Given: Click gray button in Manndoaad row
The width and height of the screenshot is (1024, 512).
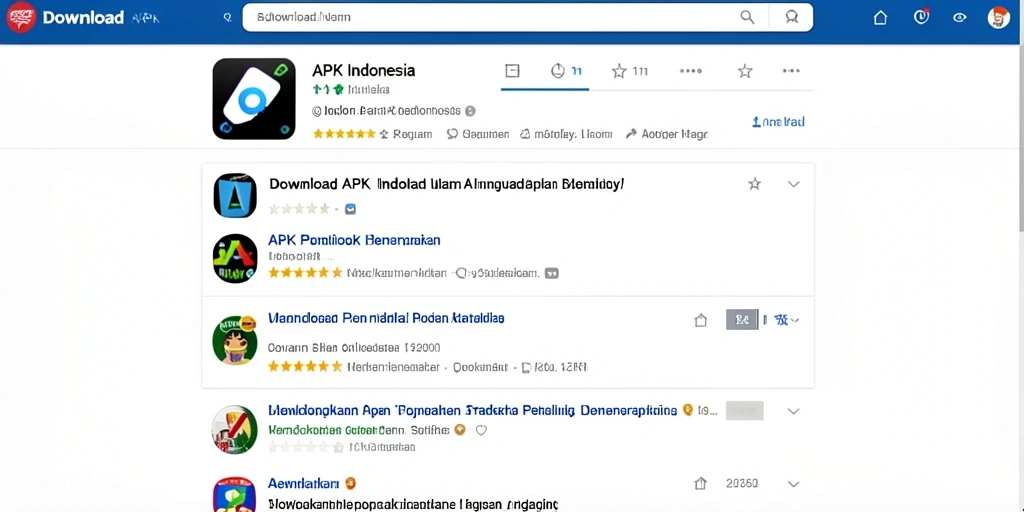Looking at the screenshot, I should tap(741, 320).
